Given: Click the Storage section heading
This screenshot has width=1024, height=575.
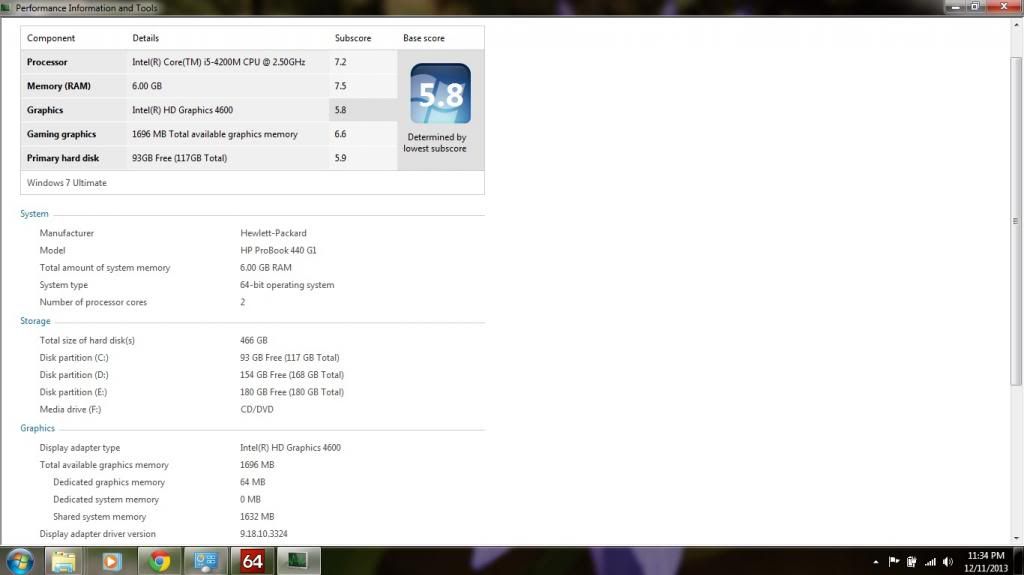Looking at the screenshot, I should [35, 321].
